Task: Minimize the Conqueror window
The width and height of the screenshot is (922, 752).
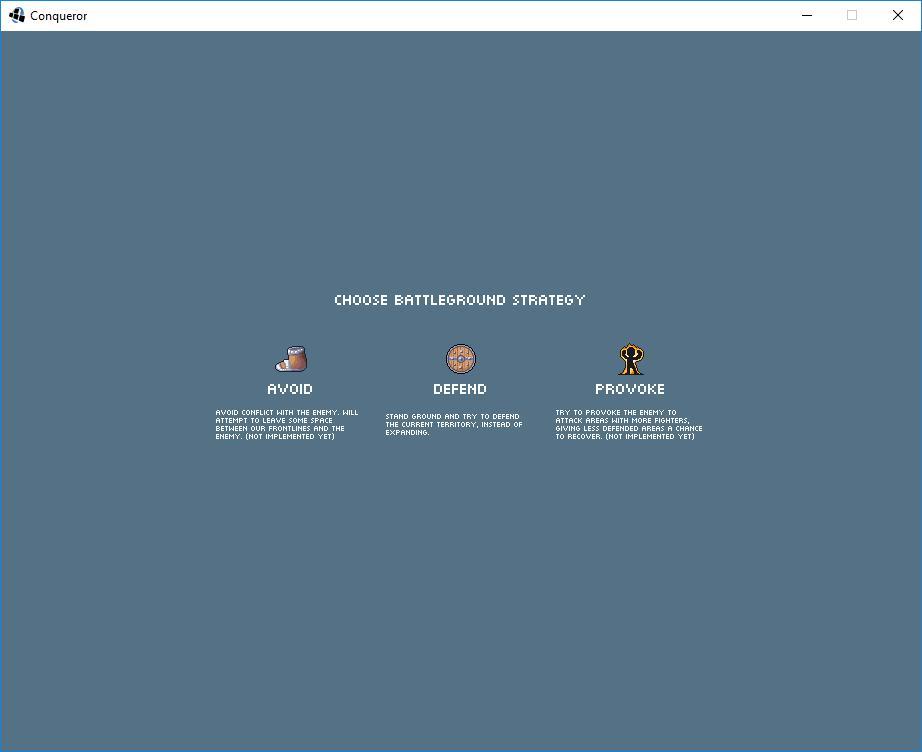Action: [x=807, y=15]
